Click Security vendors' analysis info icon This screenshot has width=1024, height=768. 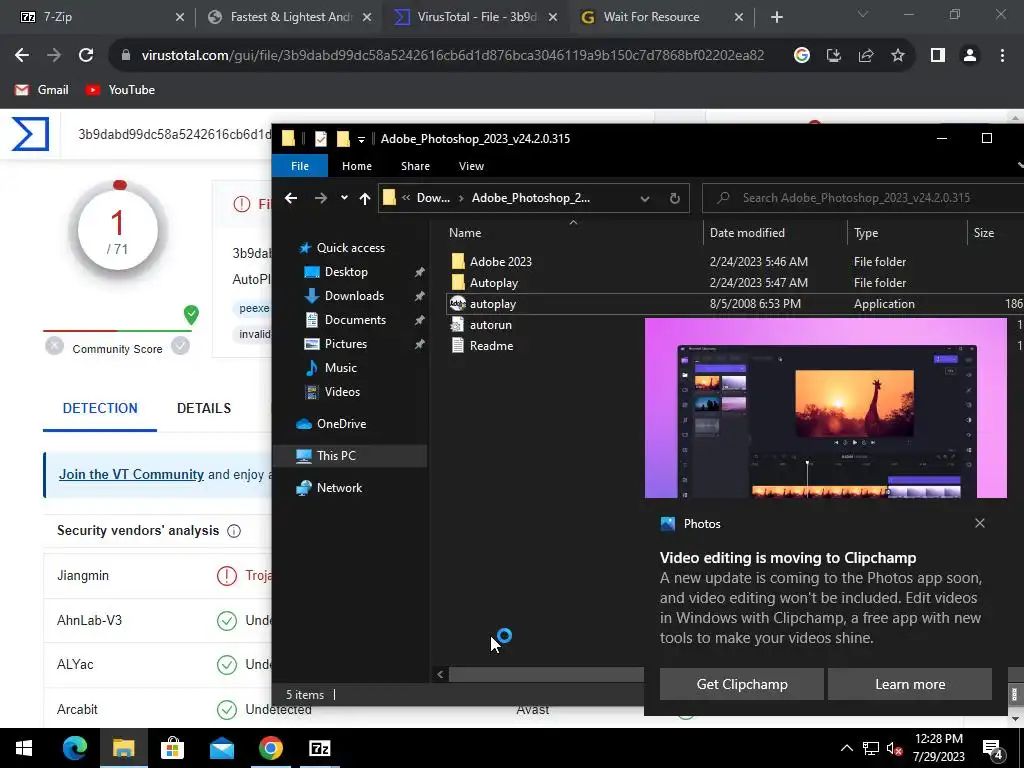click(234, 531)
